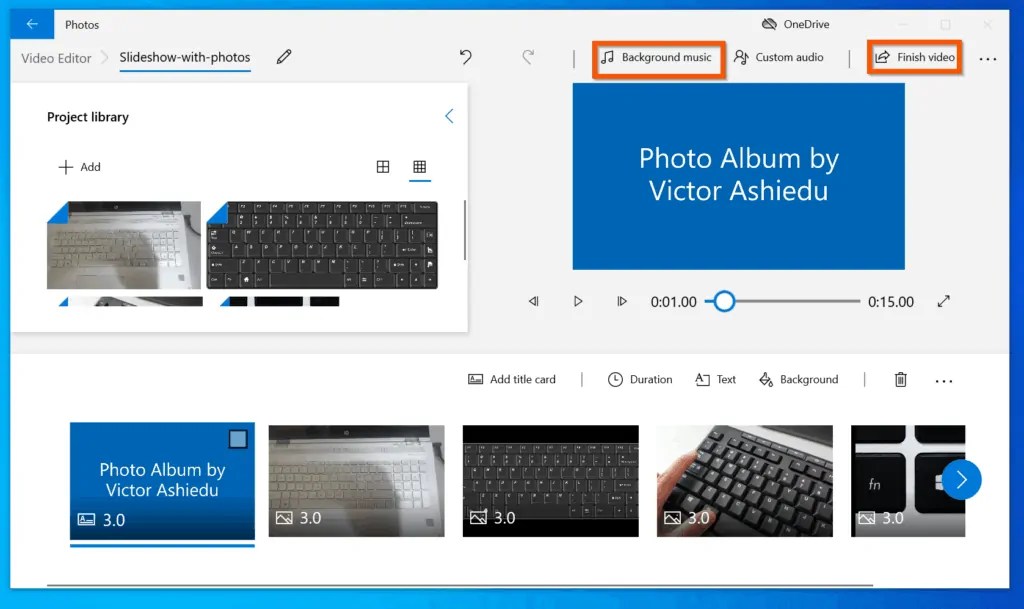
Task: Rename the project with the pencil icon
Action: [283, 57]
